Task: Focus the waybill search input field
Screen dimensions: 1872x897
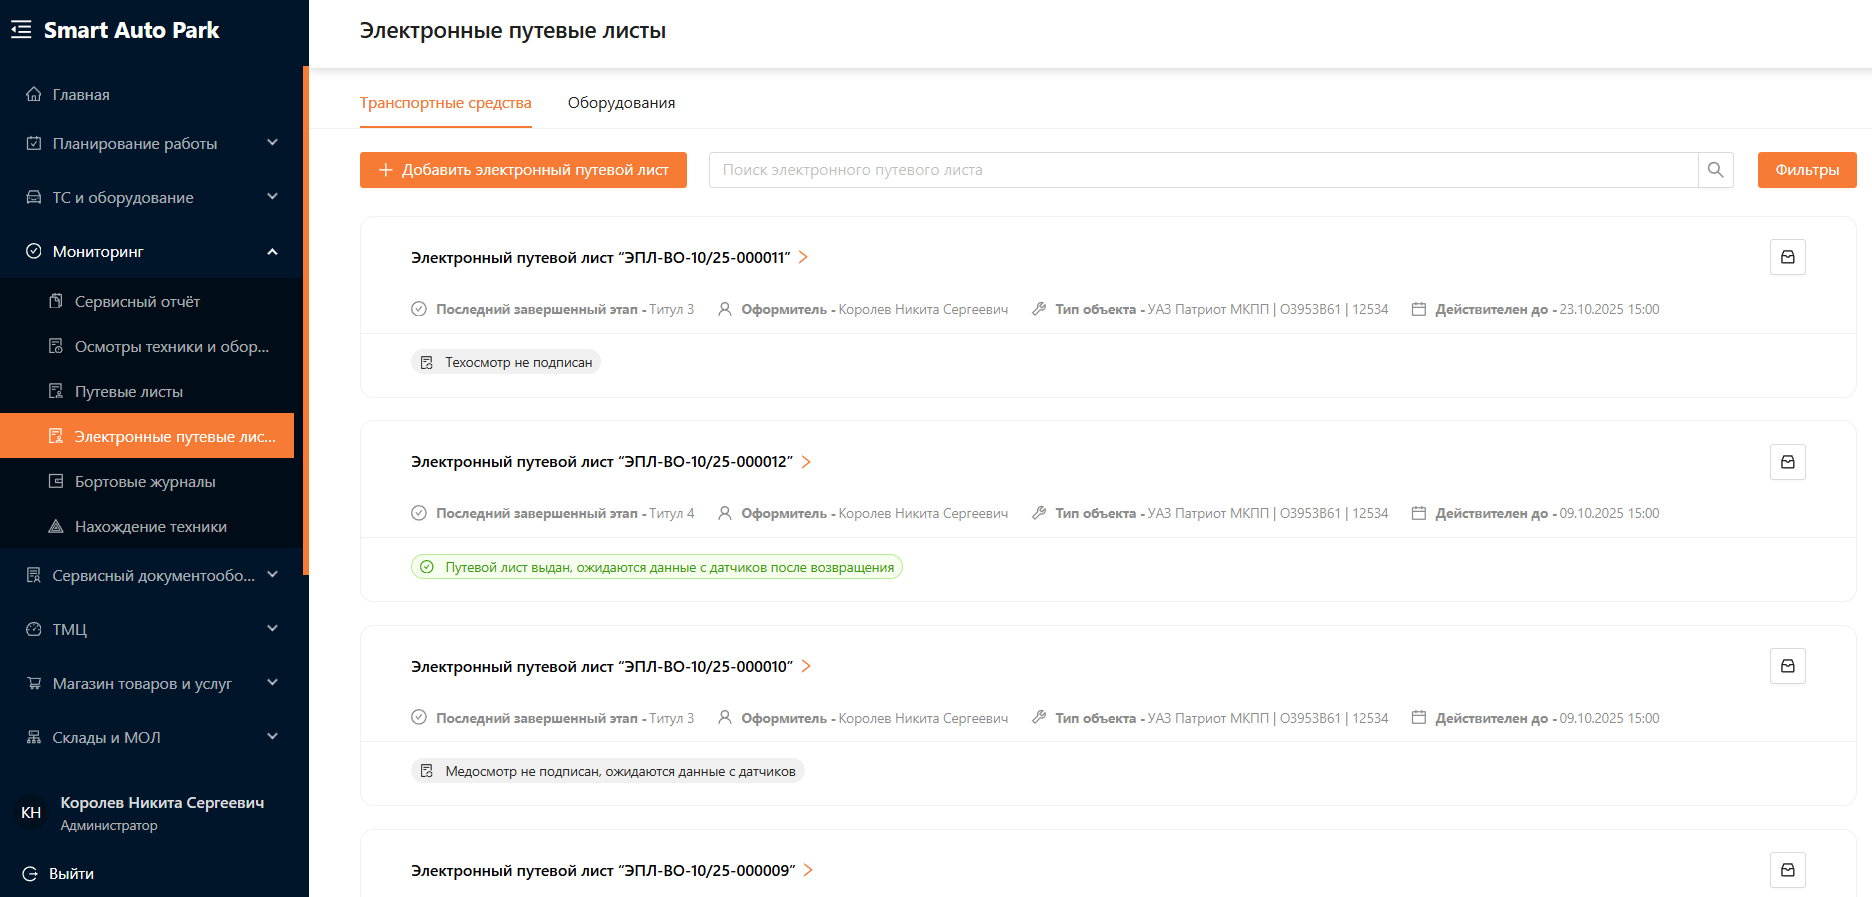Action: (x=1202, y=170)
